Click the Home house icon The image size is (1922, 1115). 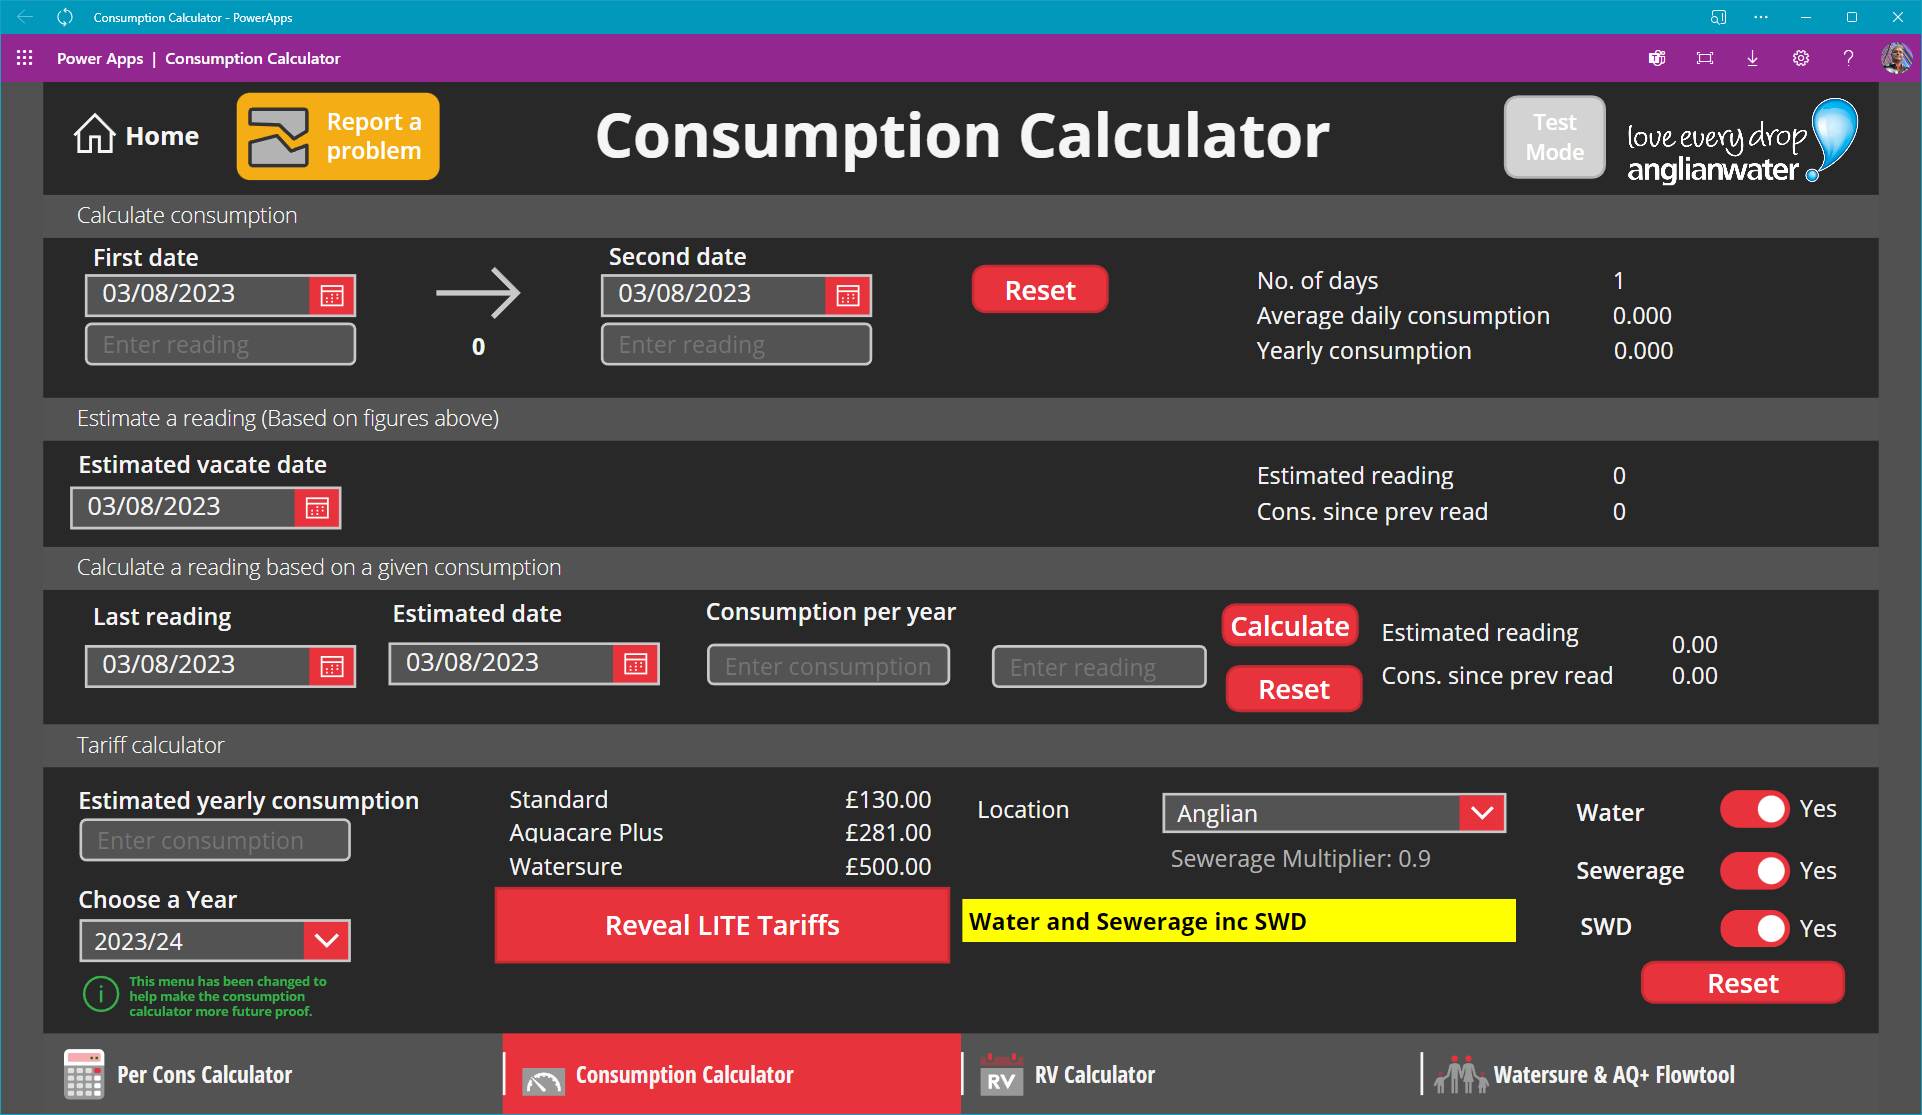pyautogui.click(x=95, y=135)
